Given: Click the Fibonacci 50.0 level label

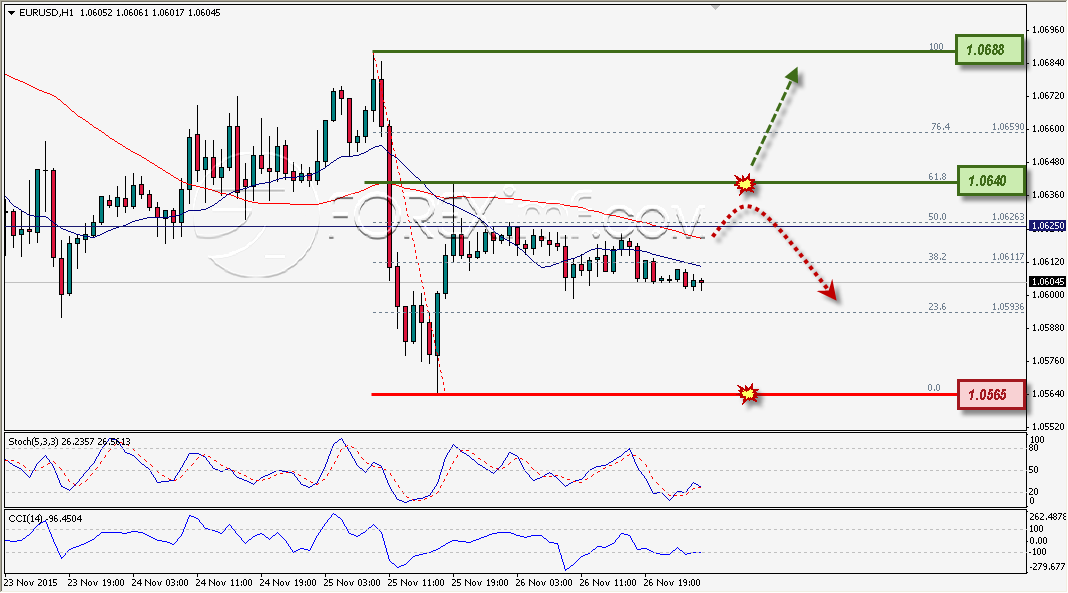Looking at the screenshot, I should tap(937, 217).
